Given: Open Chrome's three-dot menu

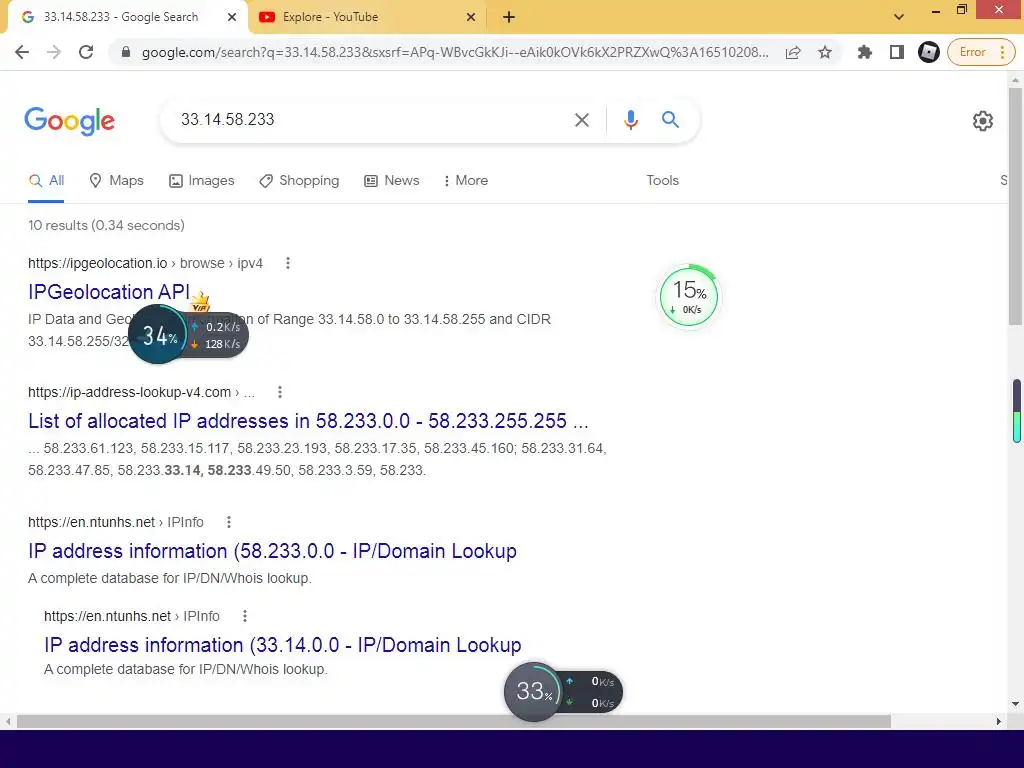Looking at the screenshot, I should click(x=1002, y=52).
